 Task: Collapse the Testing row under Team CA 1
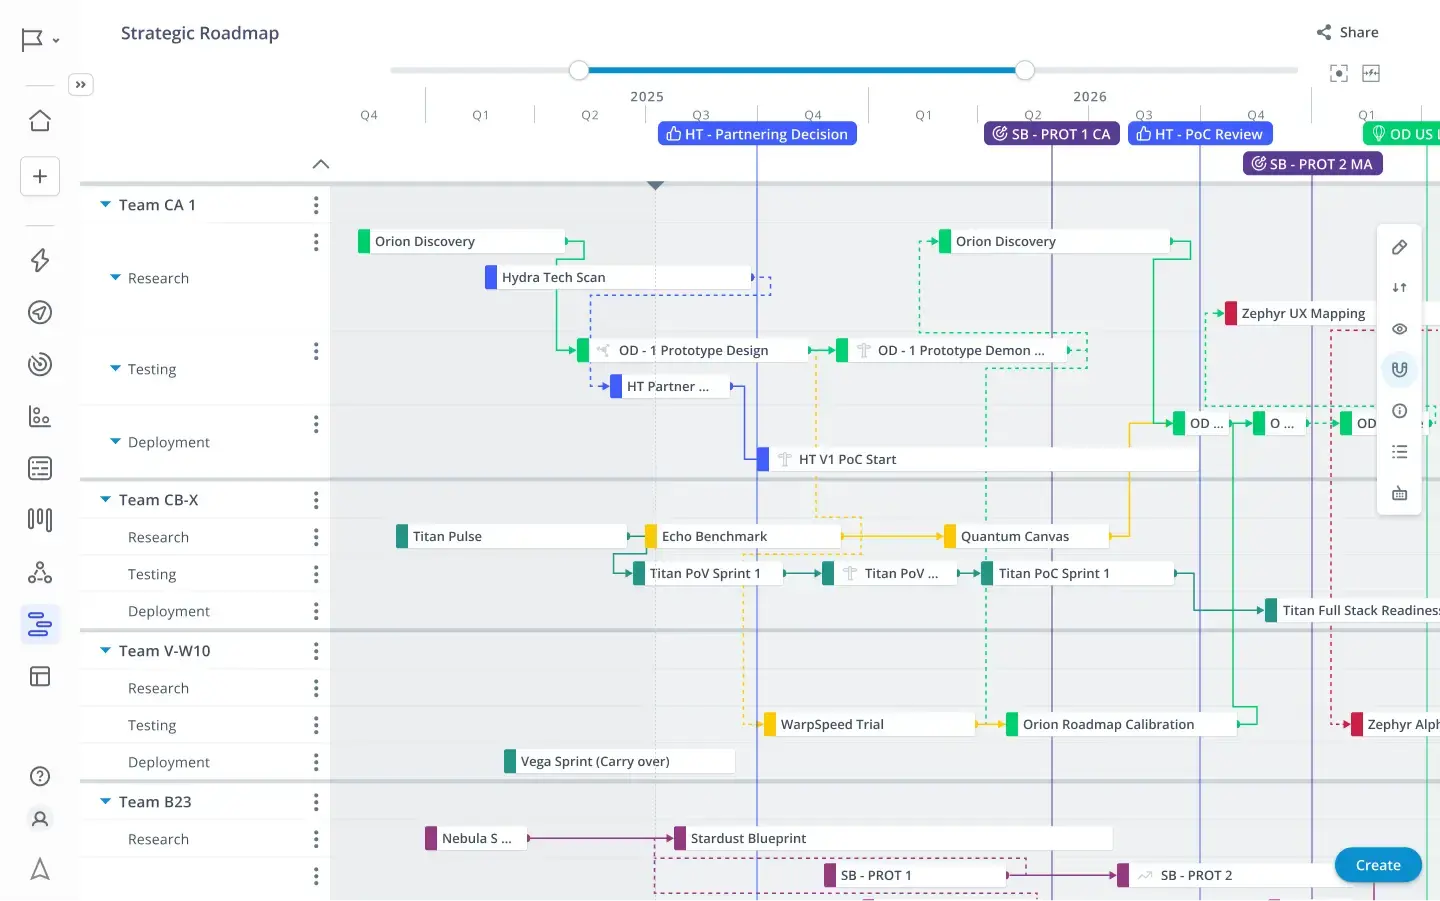[115, 368]
